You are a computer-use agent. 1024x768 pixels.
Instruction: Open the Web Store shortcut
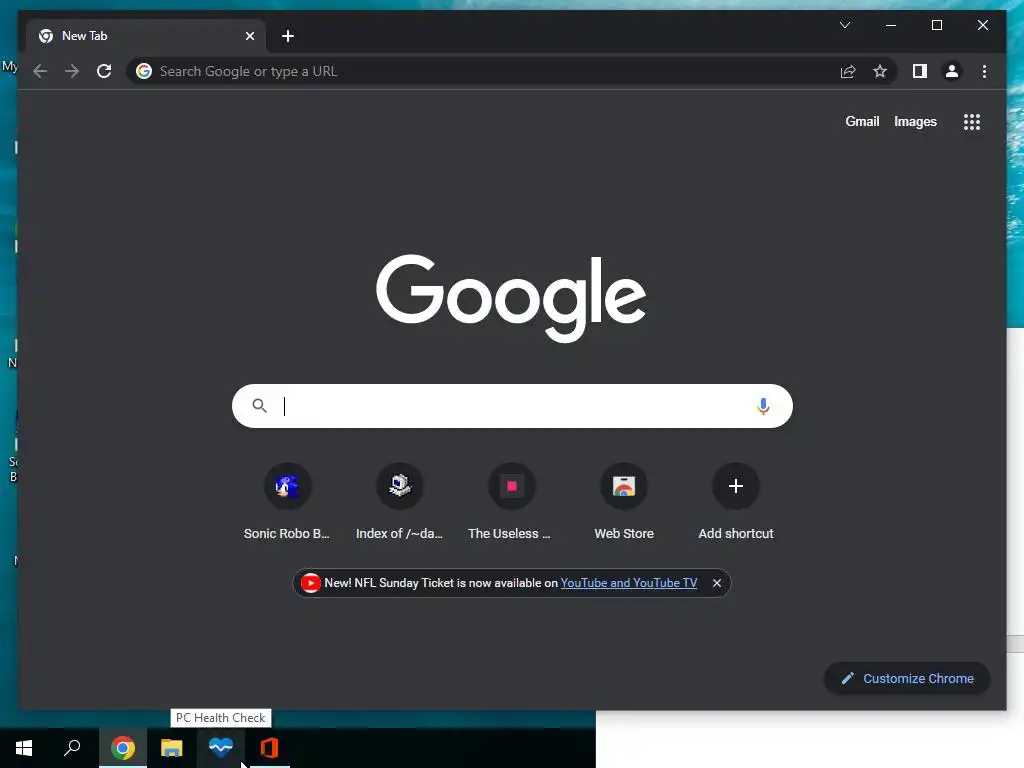pos(624,502)
